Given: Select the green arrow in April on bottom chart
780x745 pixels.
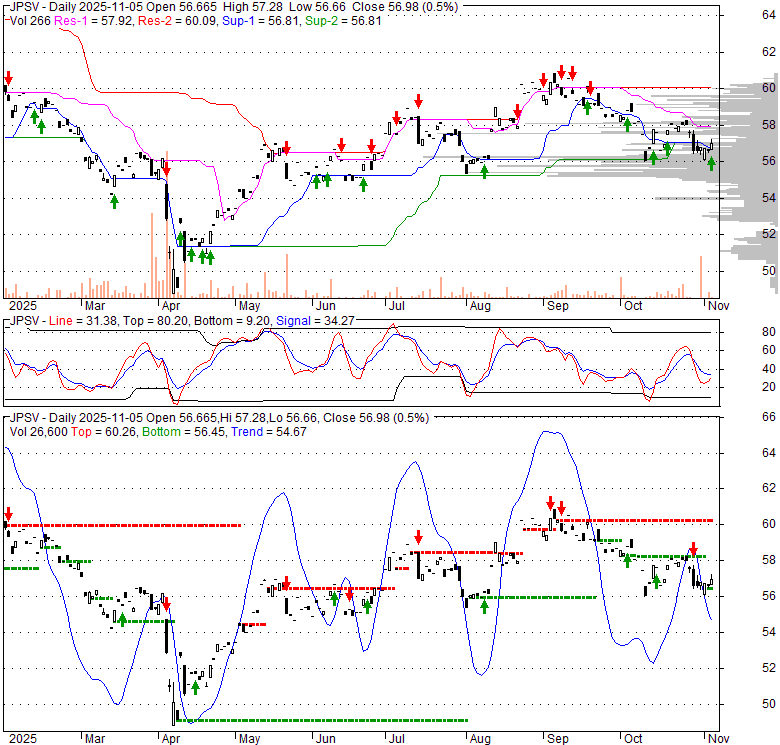Looking at the screenshot, I should click(196, 686).
